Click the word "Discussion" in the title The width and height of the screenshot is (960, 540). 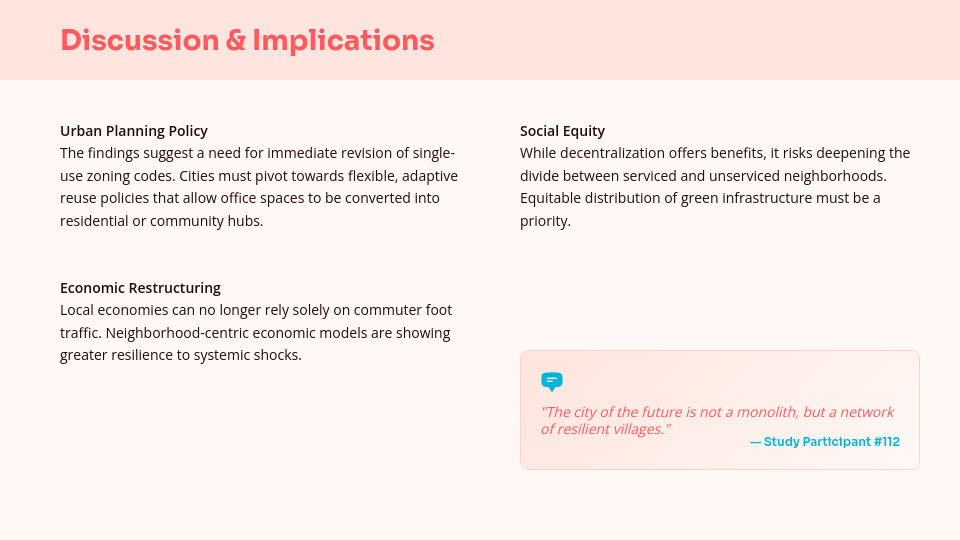pos(139,40)
